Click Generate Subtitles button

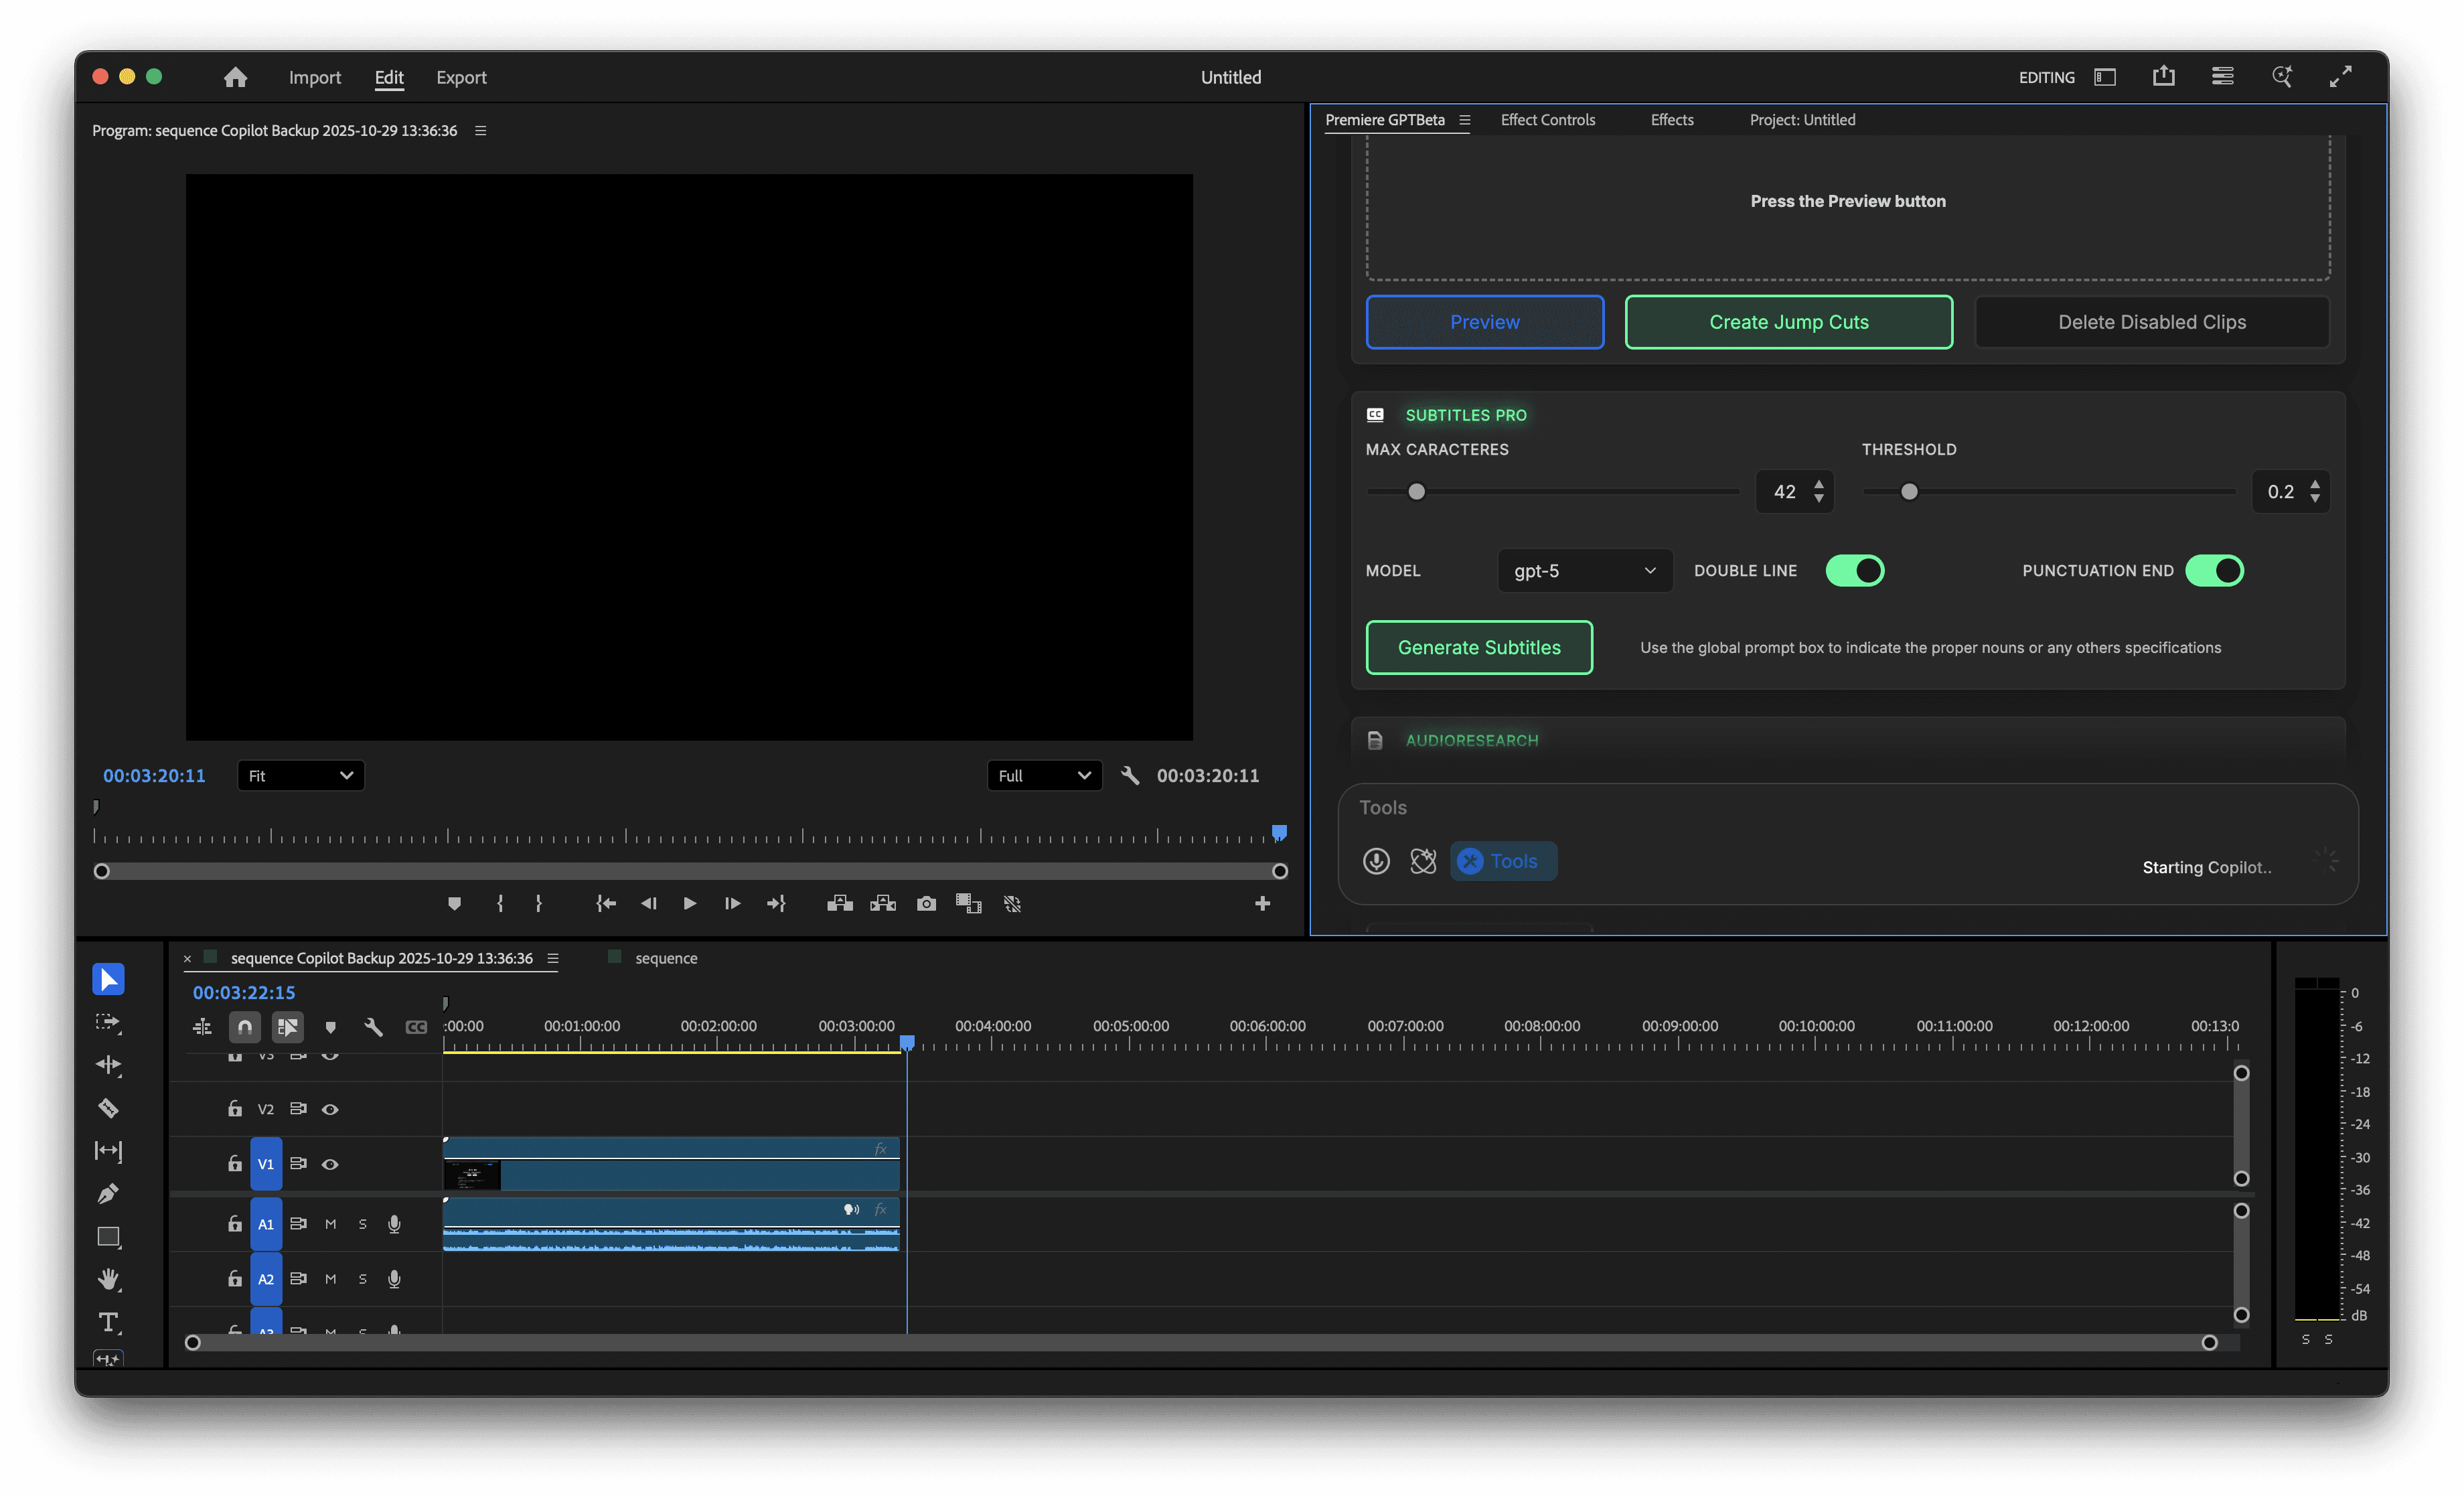tap(1478, 647)
